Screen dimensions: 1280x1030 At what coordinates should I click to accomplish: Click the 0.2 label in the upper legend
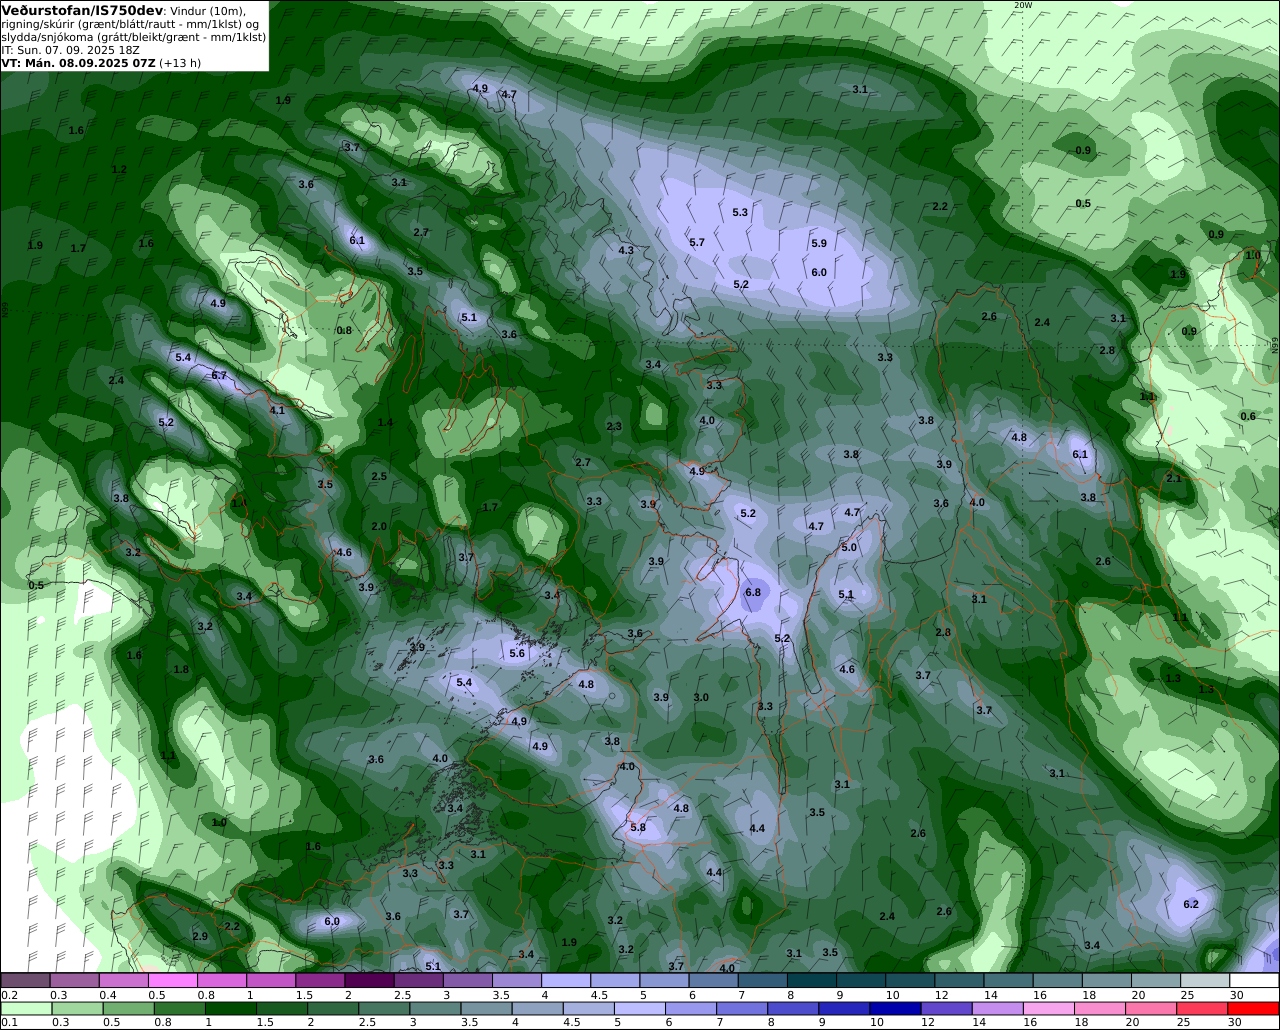coord(9,995)
